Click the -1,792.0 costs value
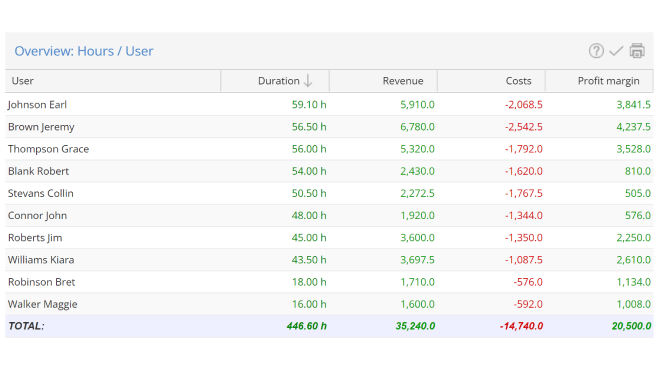 pyautogui.click(x=524, y=149)
